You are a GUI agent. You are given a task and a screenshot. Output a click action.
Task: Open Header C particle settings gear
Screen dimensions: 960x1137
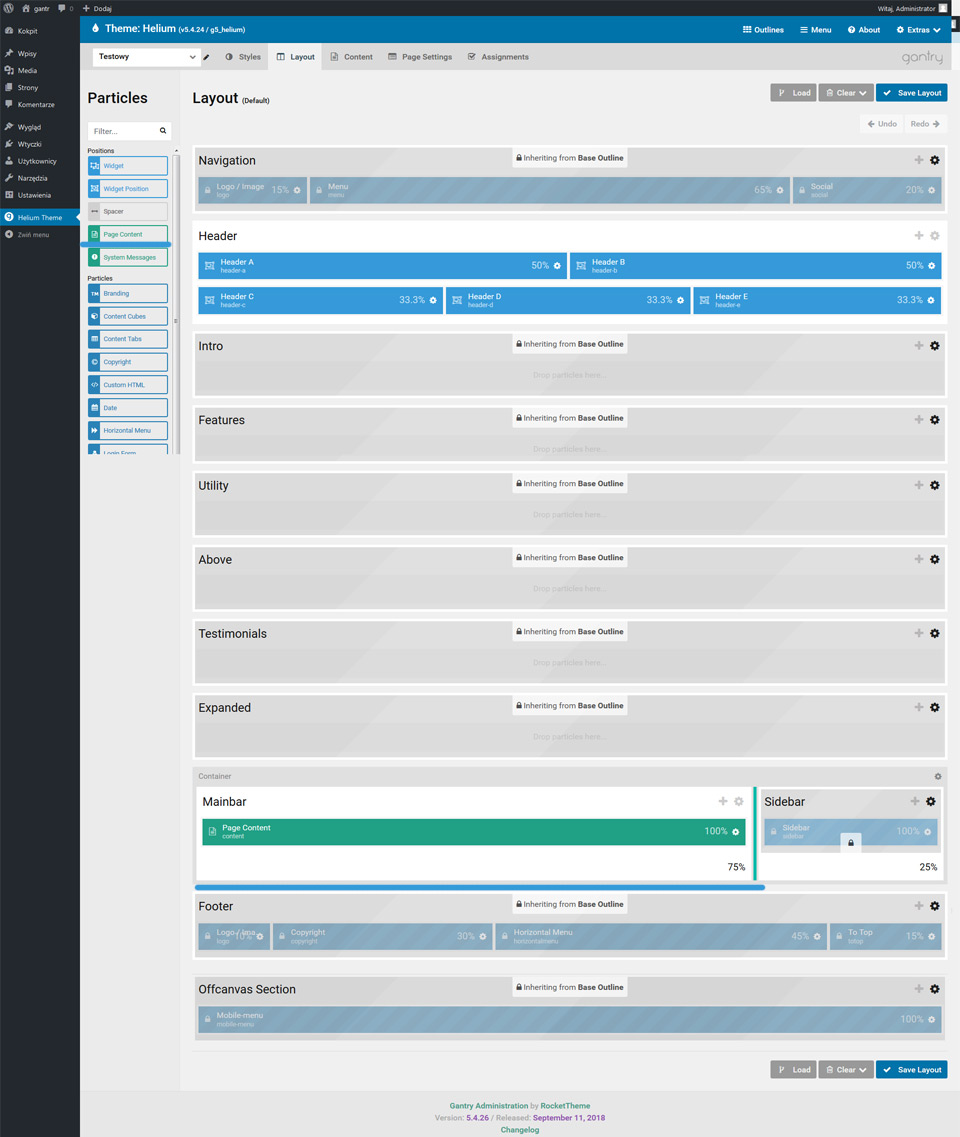pyautogui.click(x=433, y=300)
